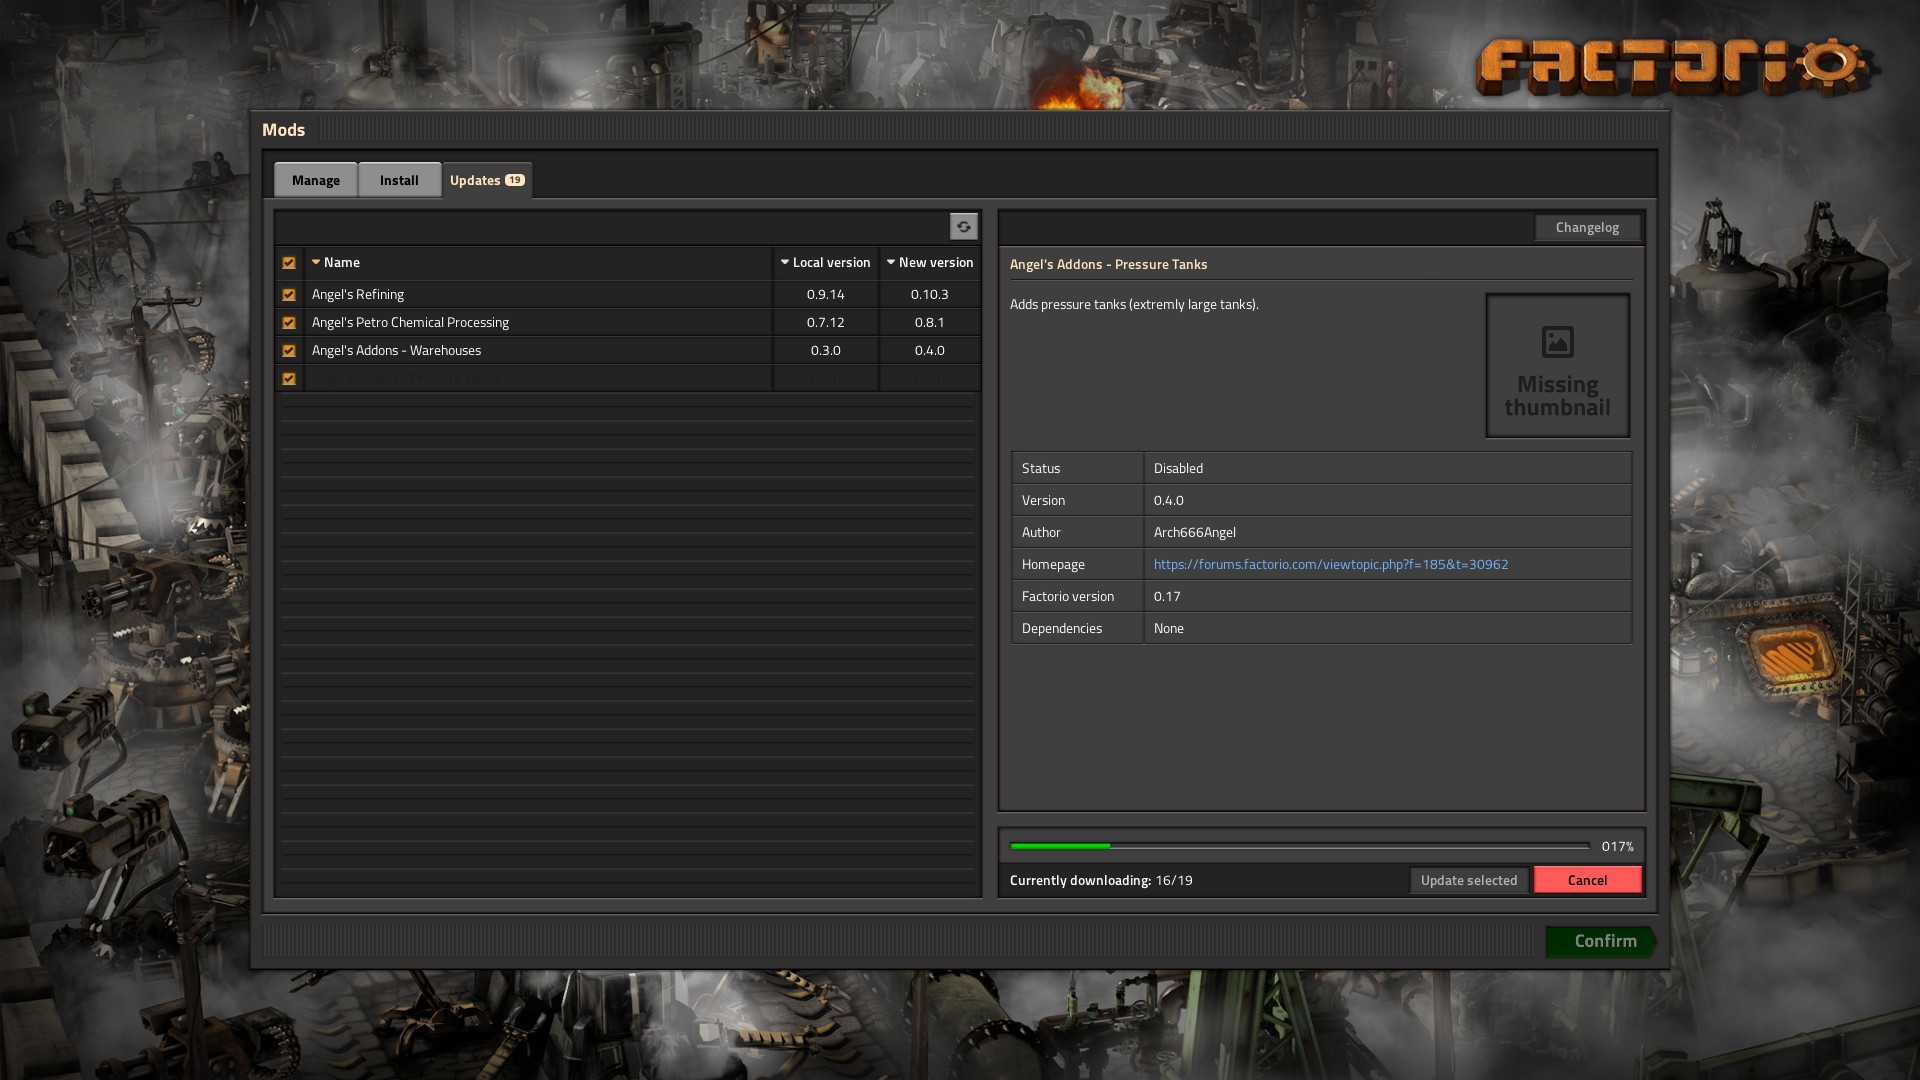The image size is (1920, 1080).
Task: Open the Changelog button
Action: pyautogui.click(x=1587, y=228)
